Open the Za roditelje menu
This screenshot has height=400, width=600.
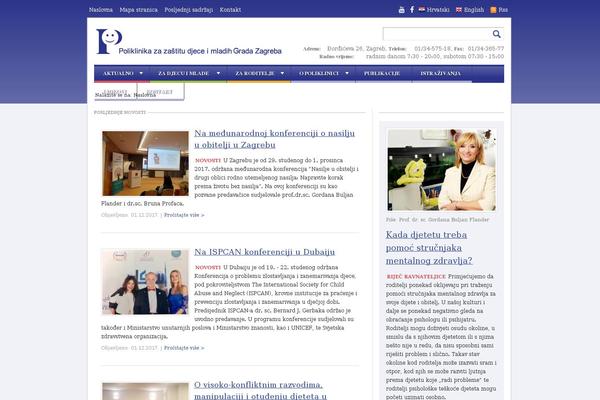[x=254, y=73]
